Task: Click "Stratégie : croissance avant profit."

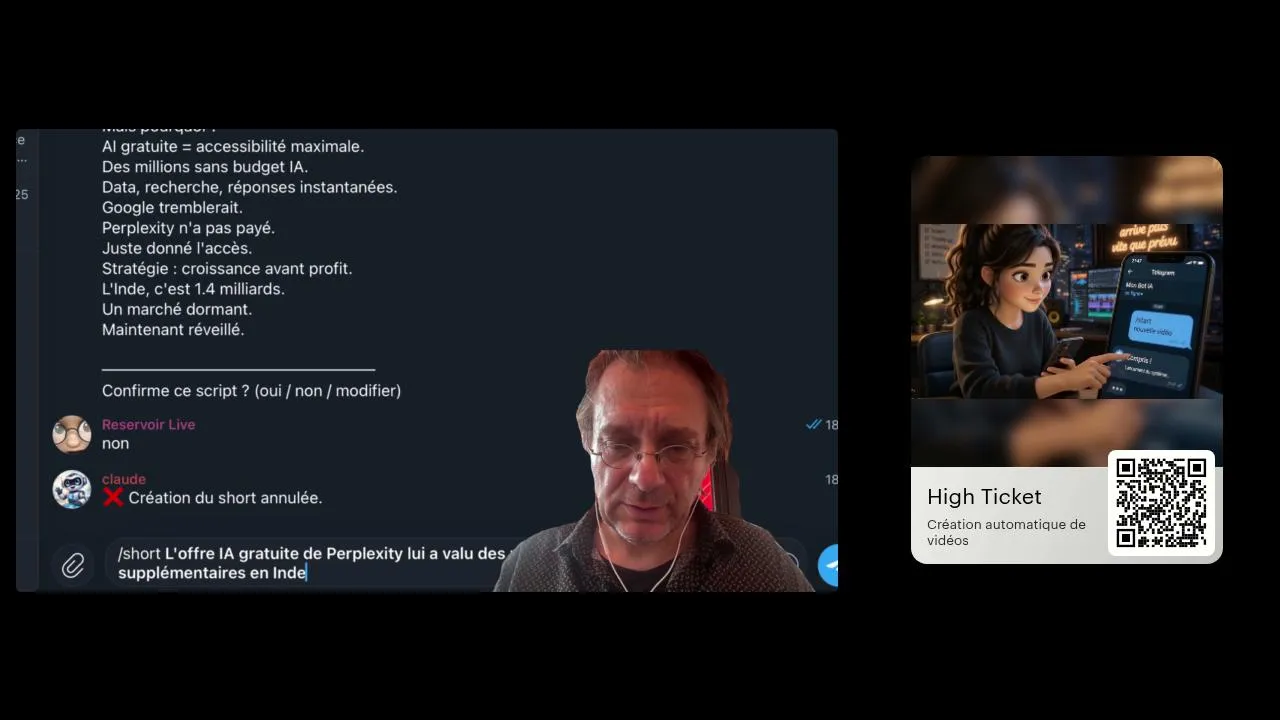Action: pyautogui.click(x=227, y=269)
